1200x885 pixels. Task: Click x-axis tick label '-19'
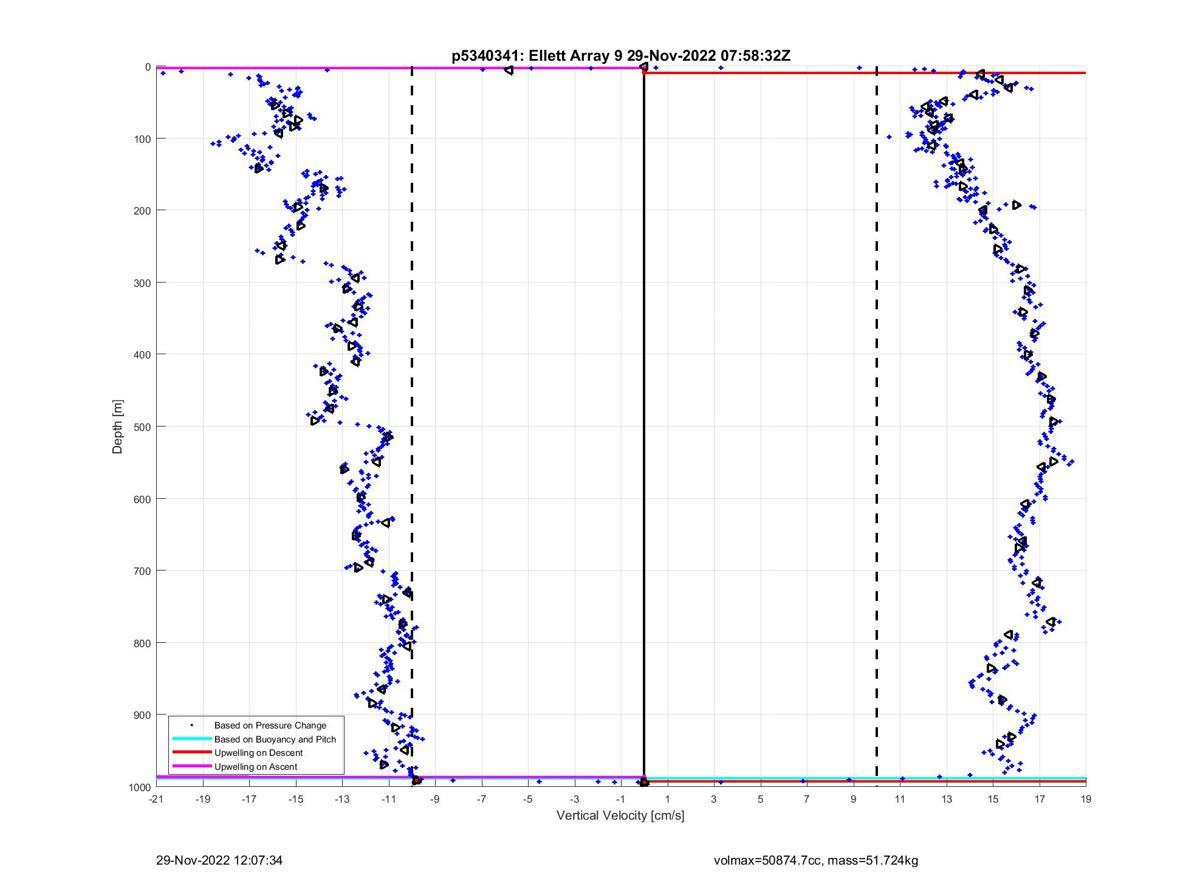point(203,800)
